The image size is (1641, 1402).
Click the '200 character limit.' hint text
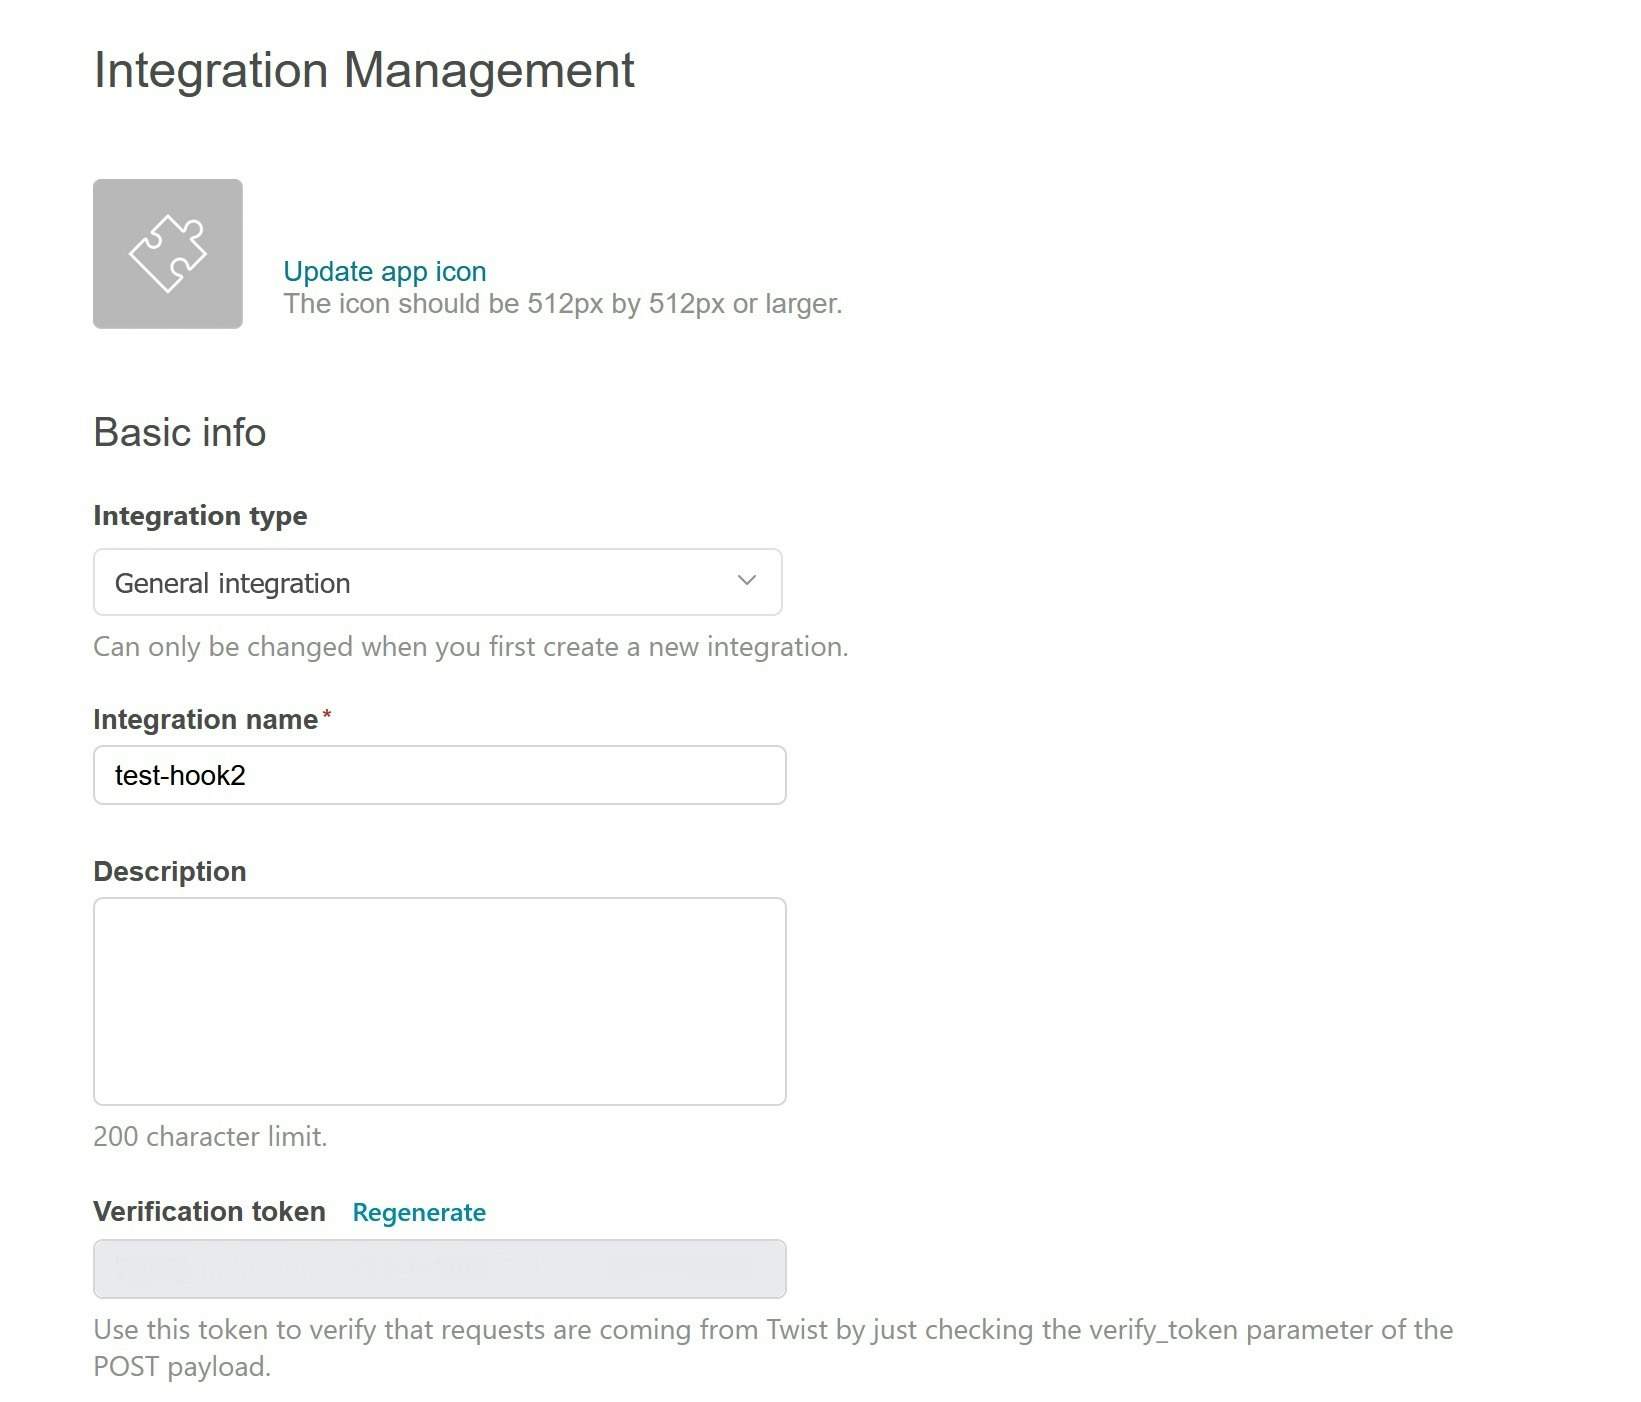pyautogui.click(x=210, y=1137)
